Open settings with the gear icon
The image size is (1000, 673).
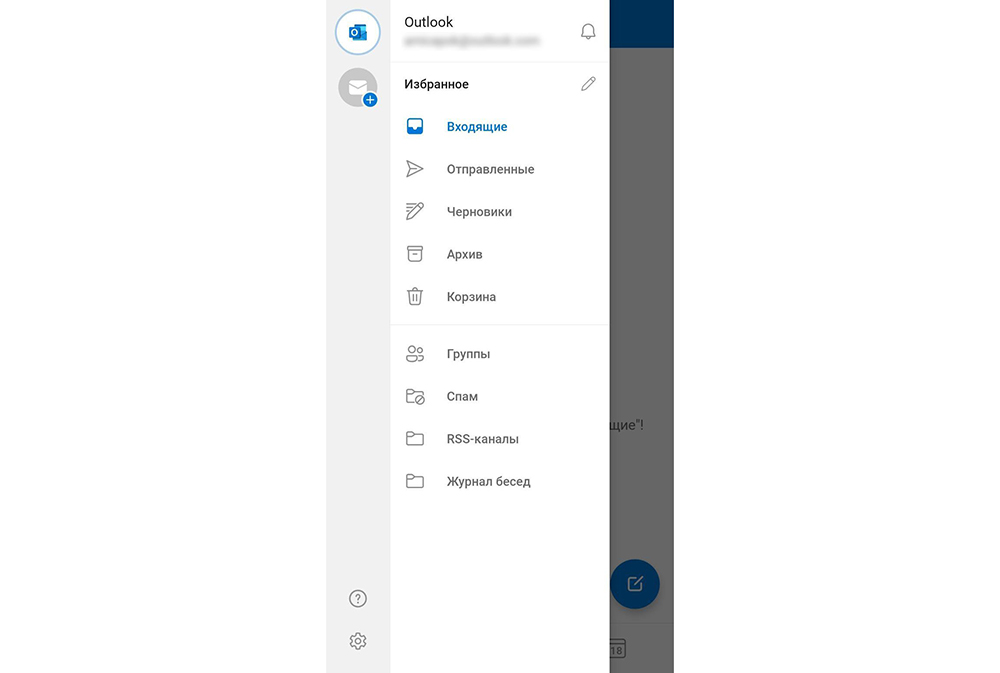(358, 641)
